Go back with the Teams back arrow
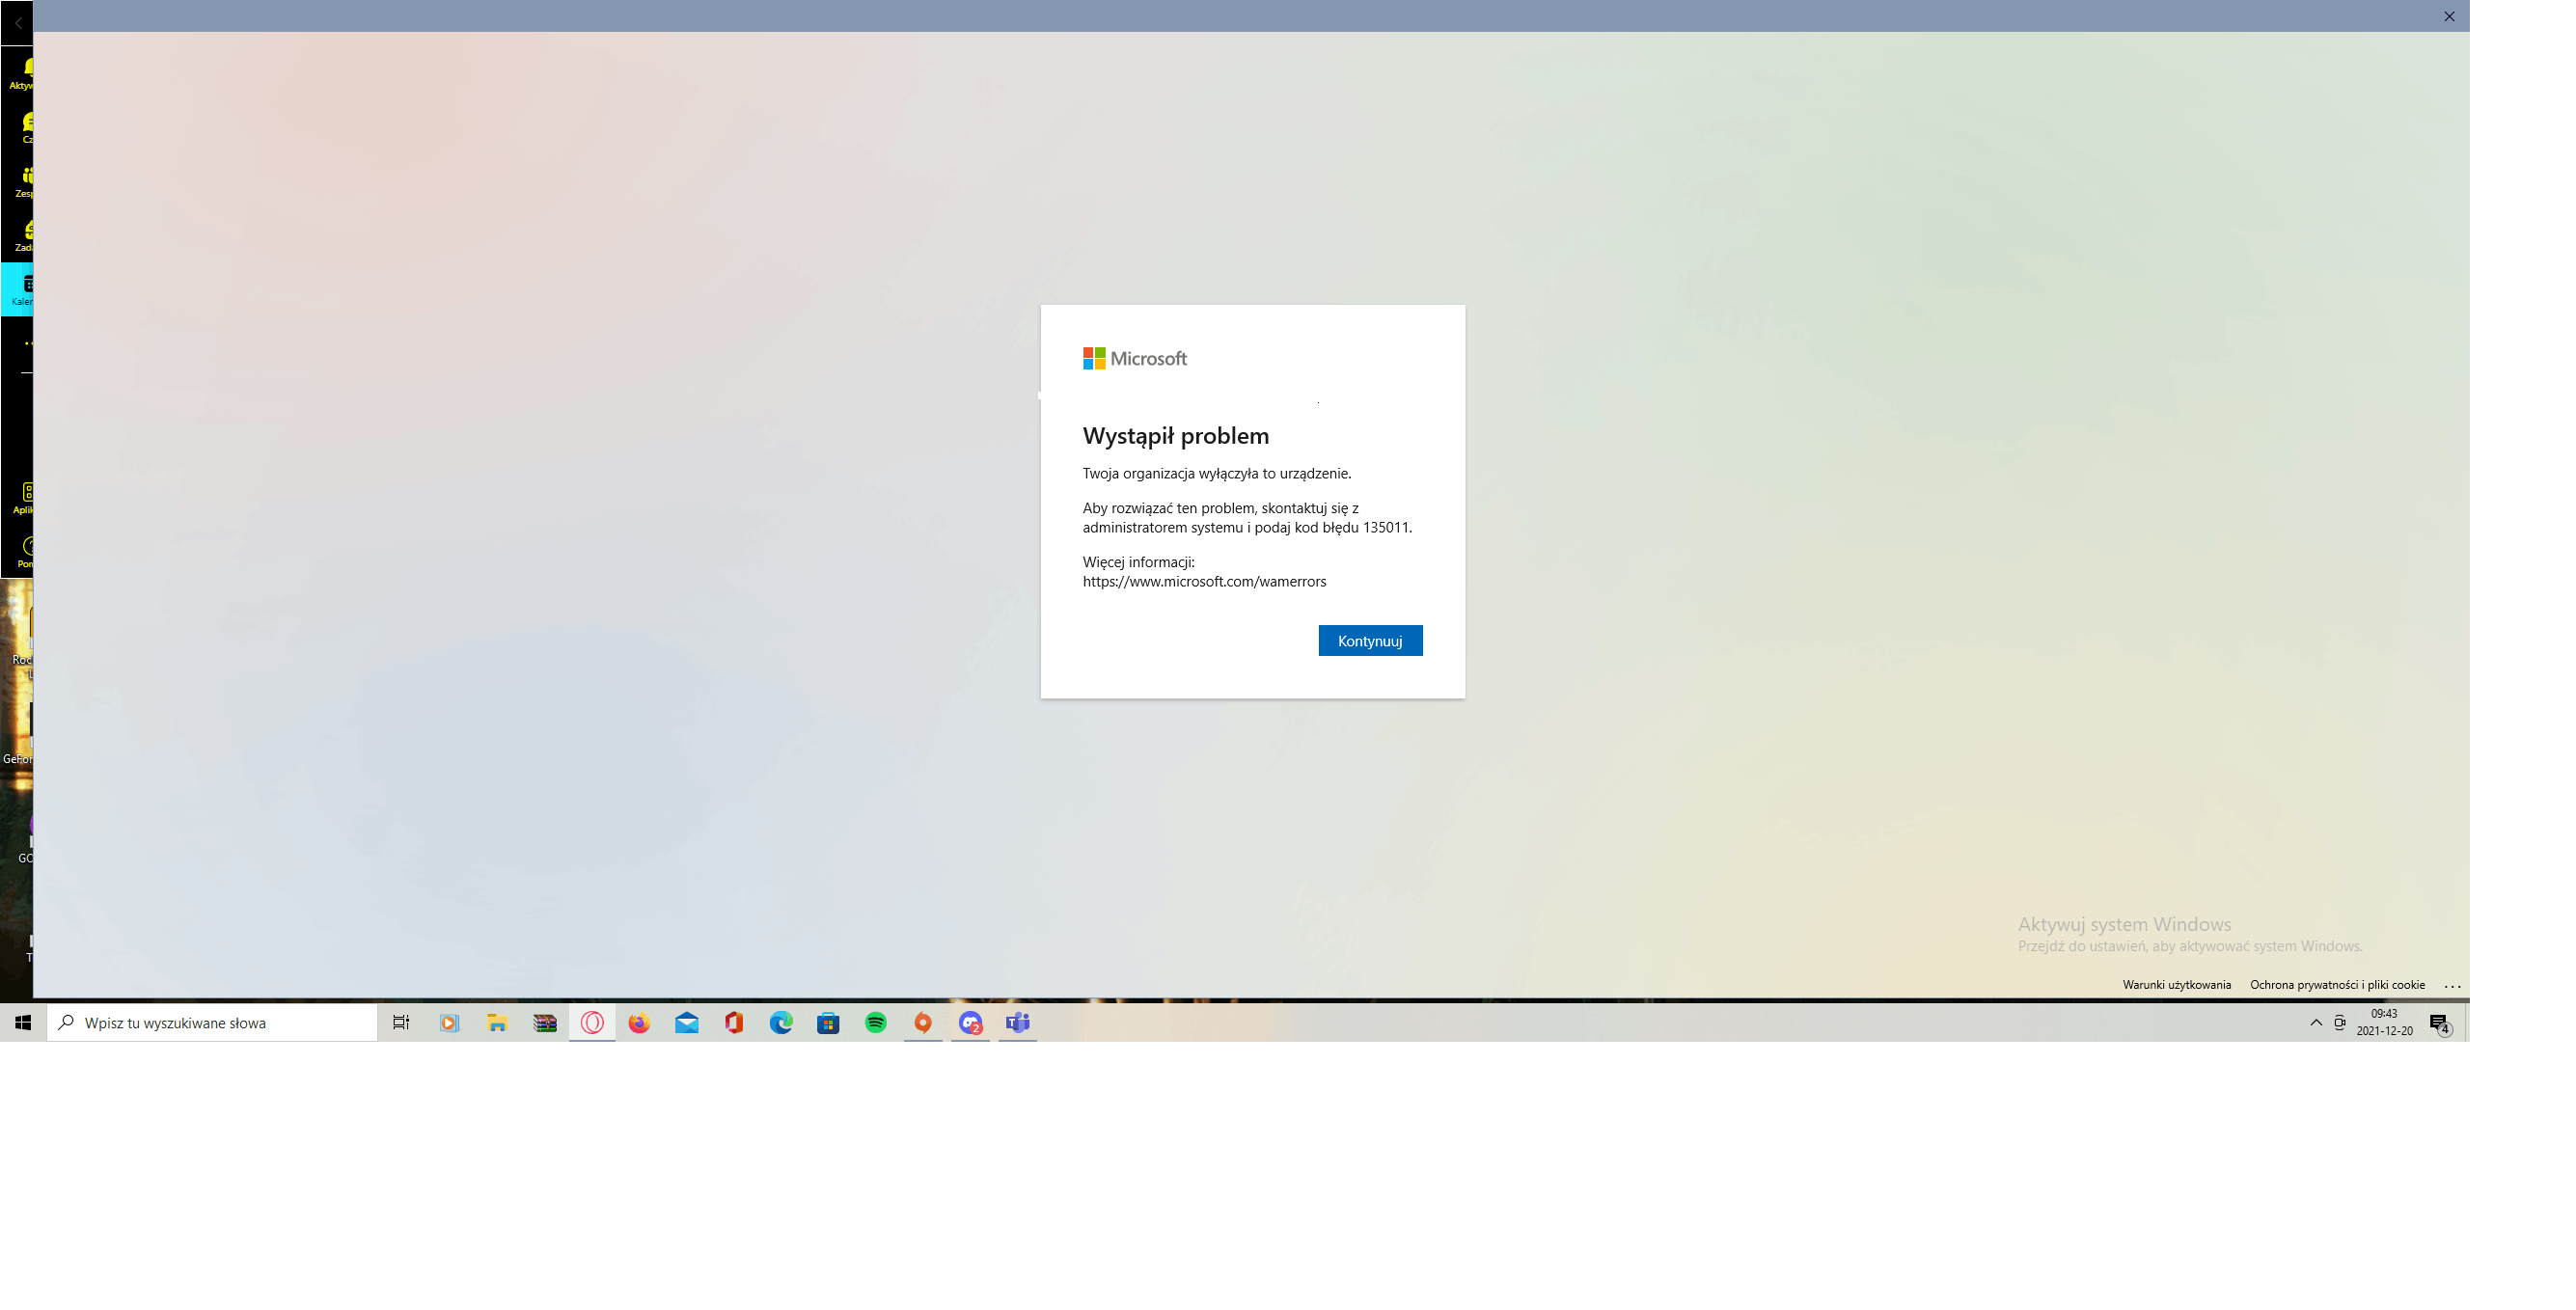 17,22
